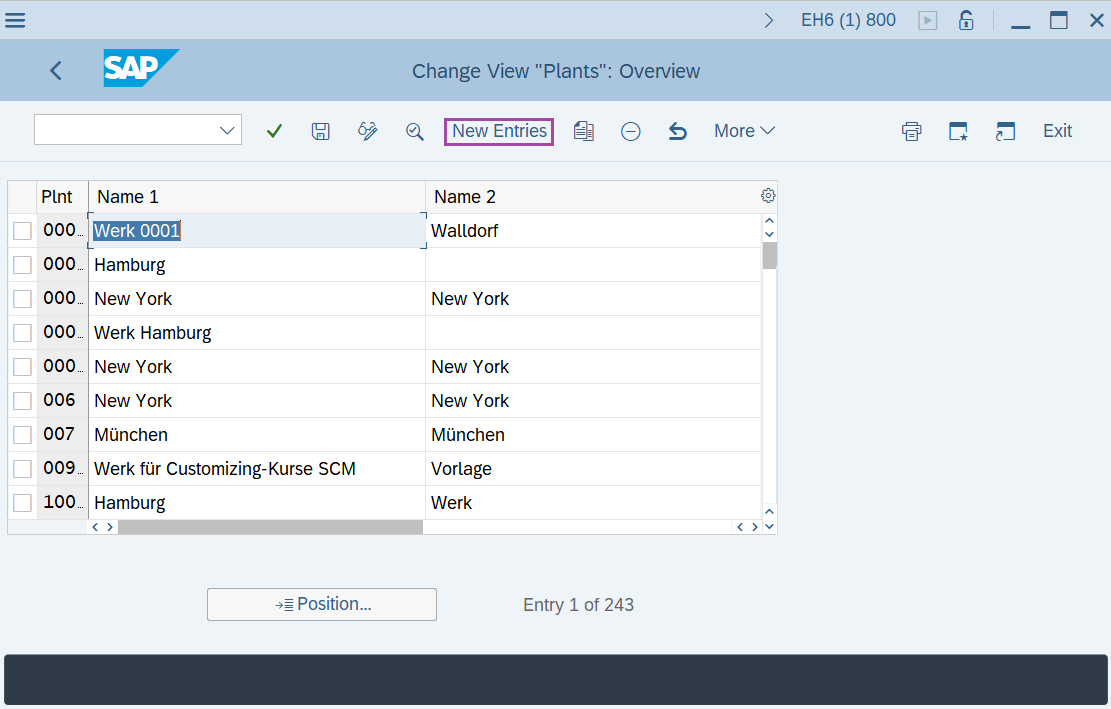Open the command field dropdown

point(227,130)
